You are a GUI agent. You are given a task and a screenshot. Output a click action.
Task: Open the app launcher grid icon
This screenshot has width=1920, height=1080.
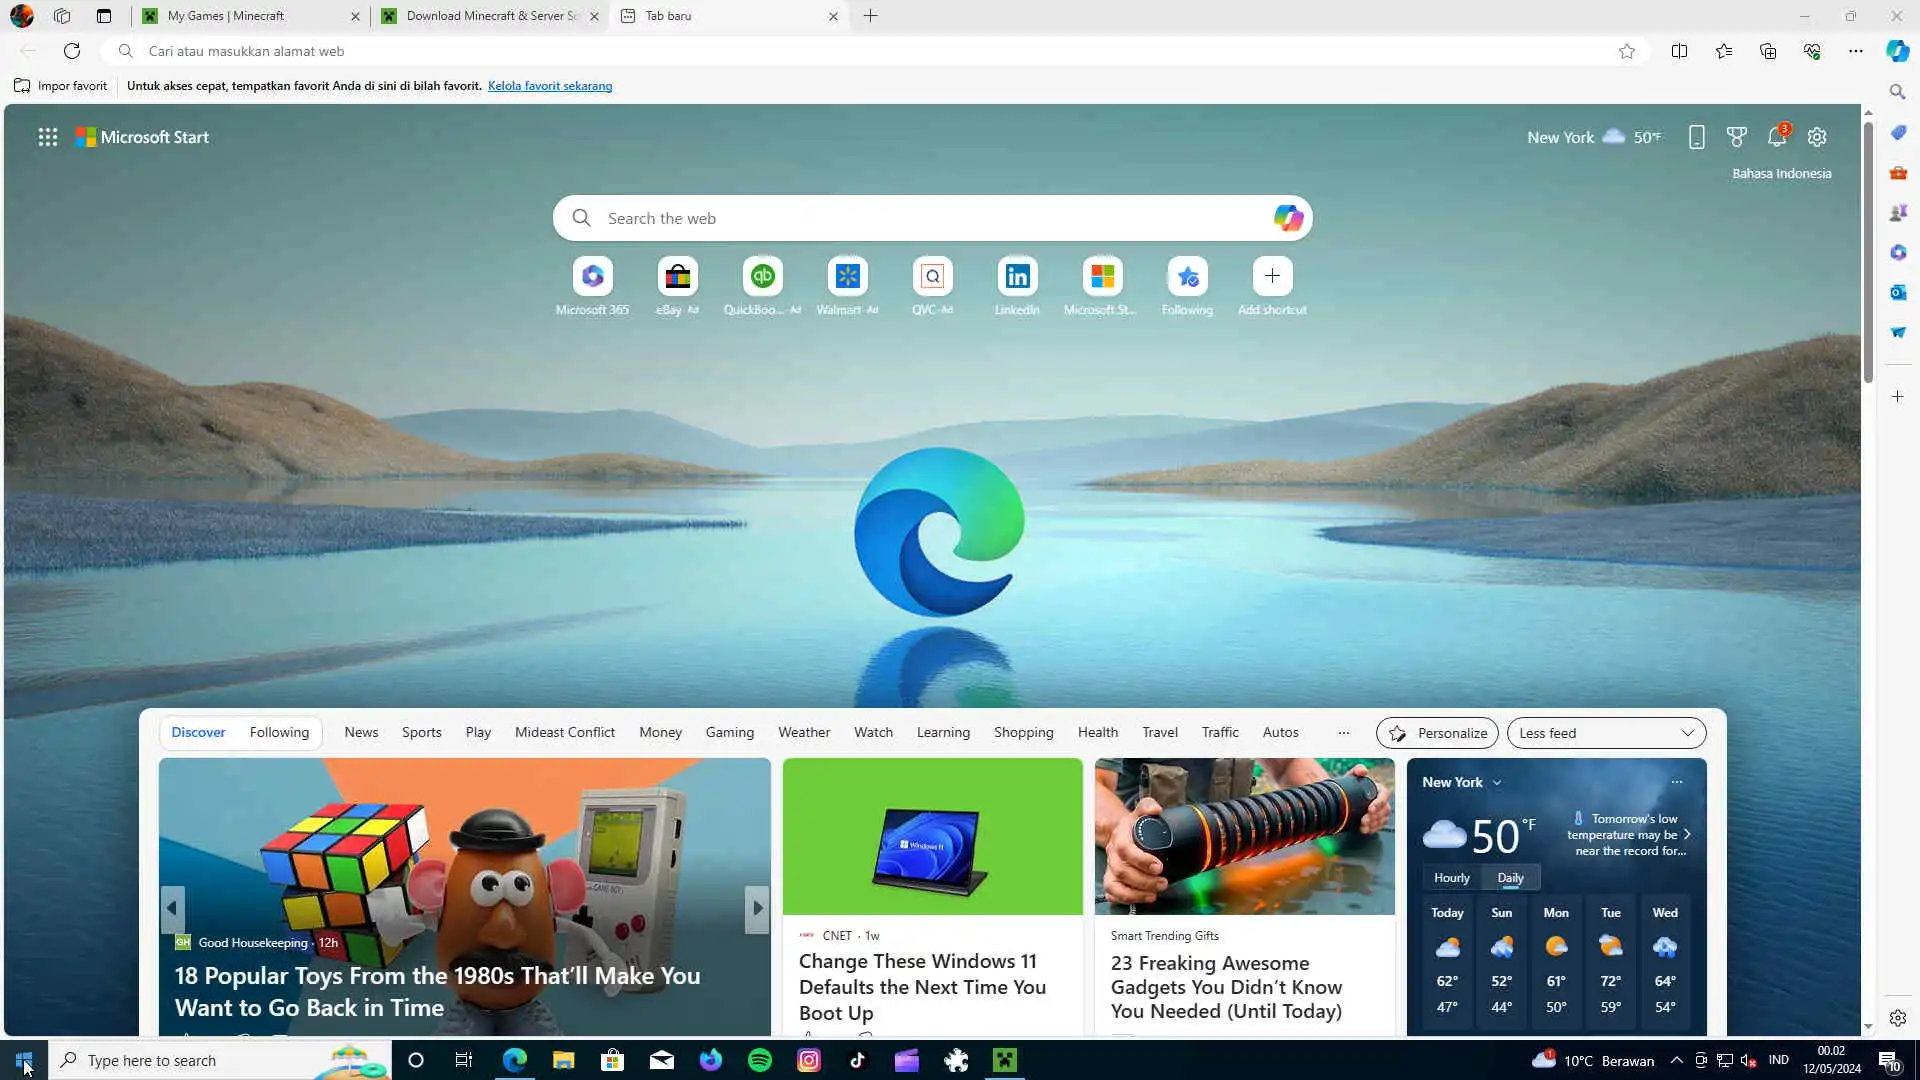(47, 137)
